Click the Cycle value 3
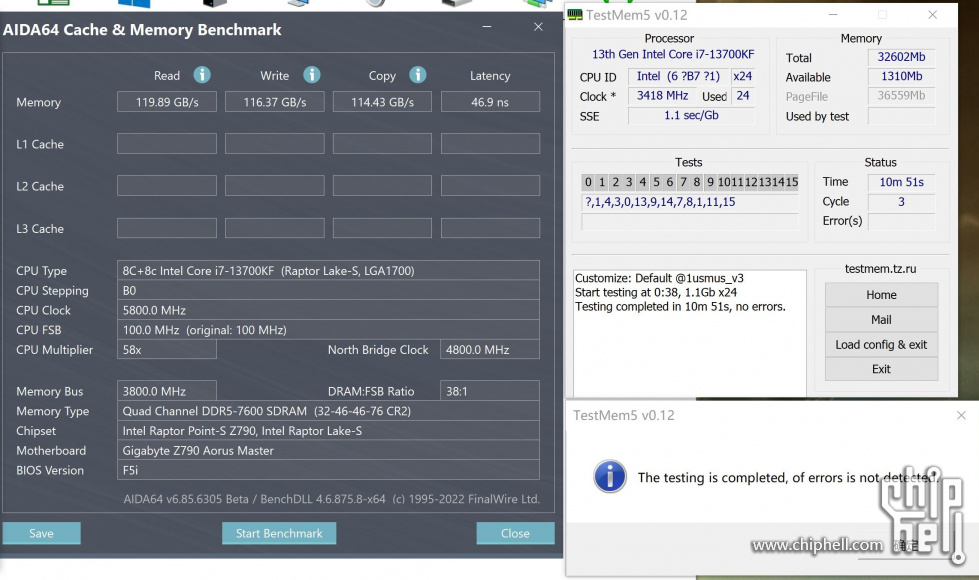Screen dimensions: 979x580 [901, 202]
